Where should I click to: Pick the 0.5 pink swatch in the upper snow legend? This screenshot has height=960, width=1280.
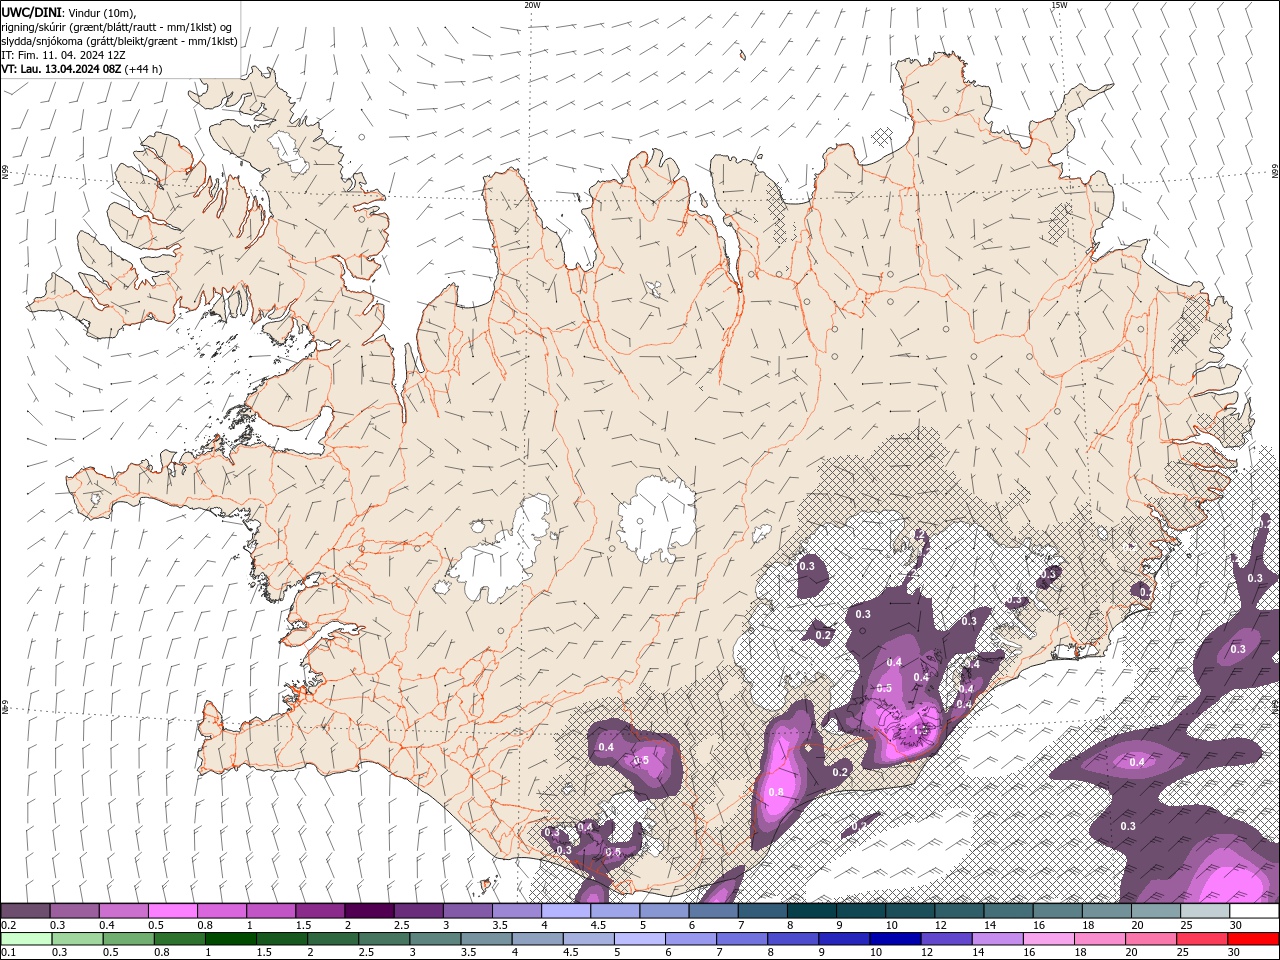pos(173,911)
